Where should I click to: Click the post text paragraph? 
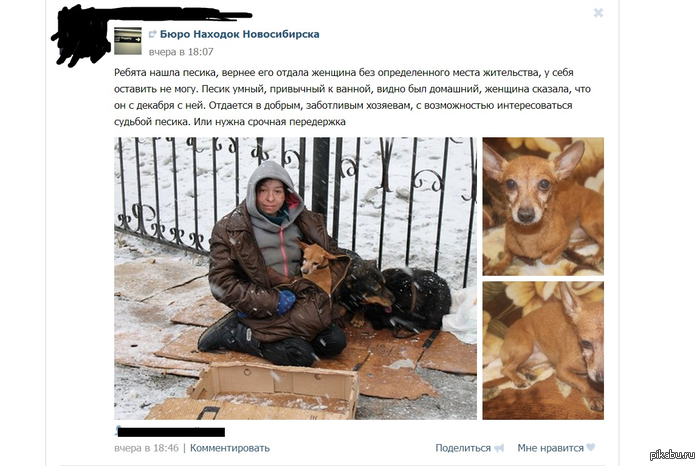[x=353, y=97]
